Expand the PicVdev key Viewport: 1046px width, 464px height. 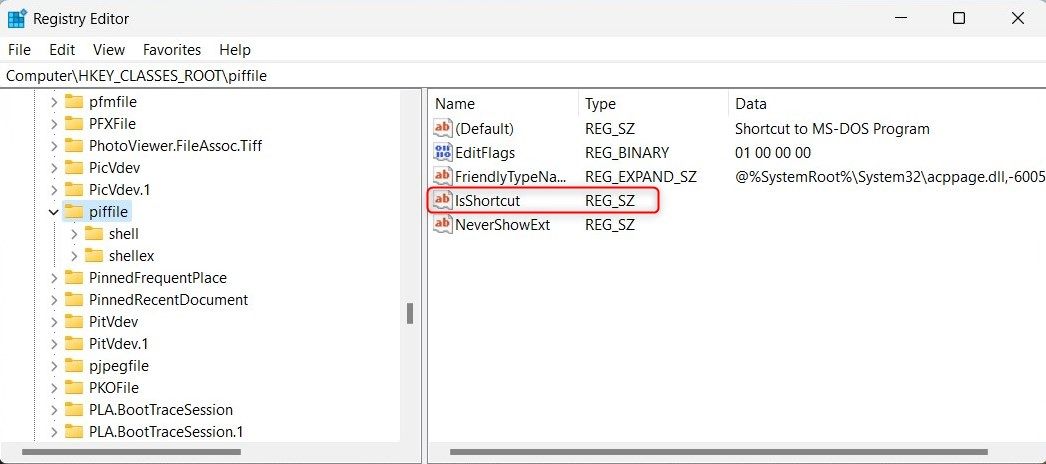coord(55,168)
